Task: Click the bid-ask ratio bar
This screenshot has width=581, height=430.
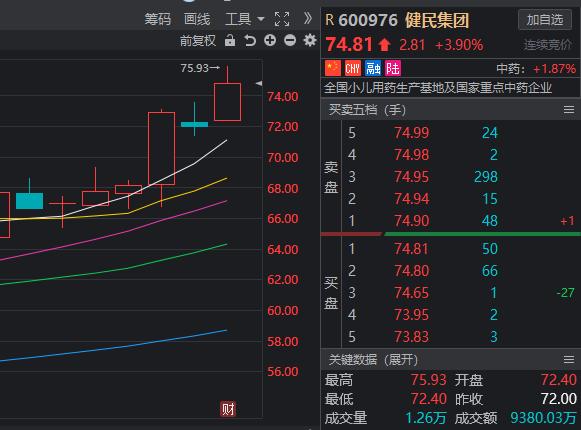Action: coord(451,234)
